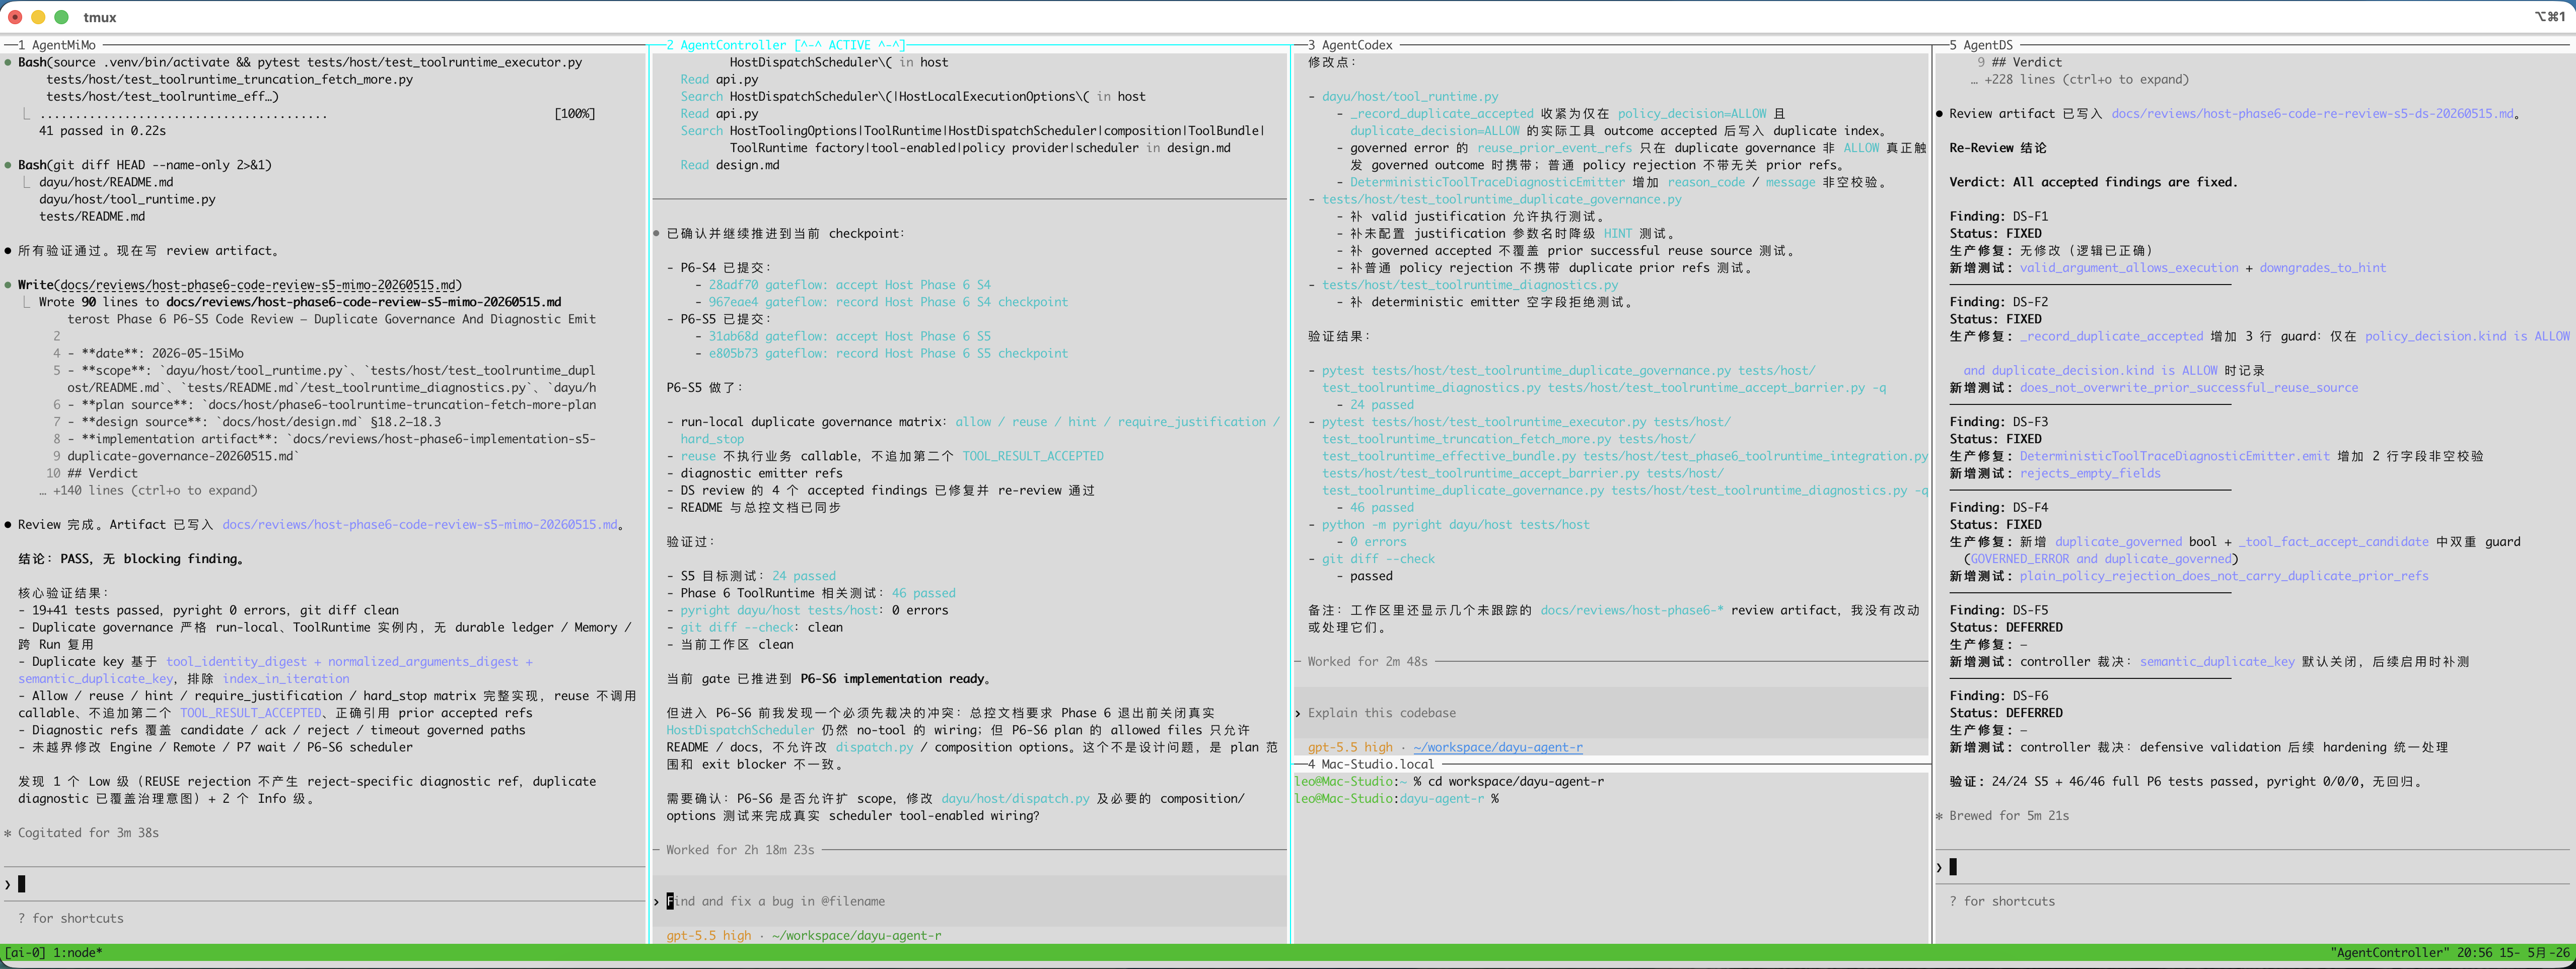Image resolution: width=2576 pixels, height=969 pixels.
Task: Click bullet dot beside Review artifact 已写入 in AgentDS
Action: coord(1939,114)
